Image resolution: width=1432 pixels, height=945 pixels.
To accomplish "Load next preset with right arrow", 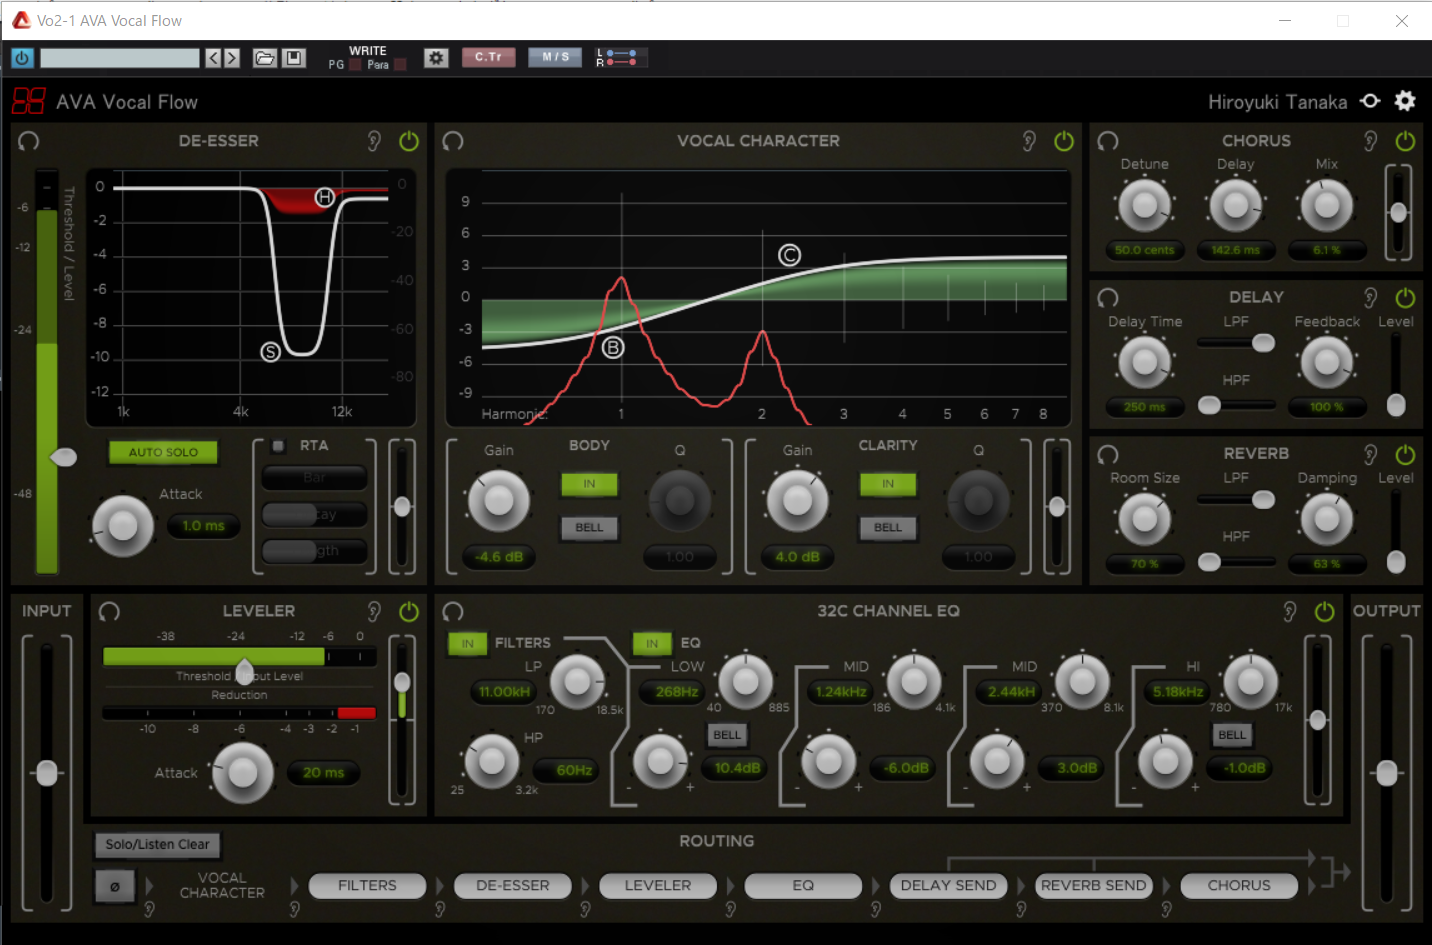I will coord(232,58).
